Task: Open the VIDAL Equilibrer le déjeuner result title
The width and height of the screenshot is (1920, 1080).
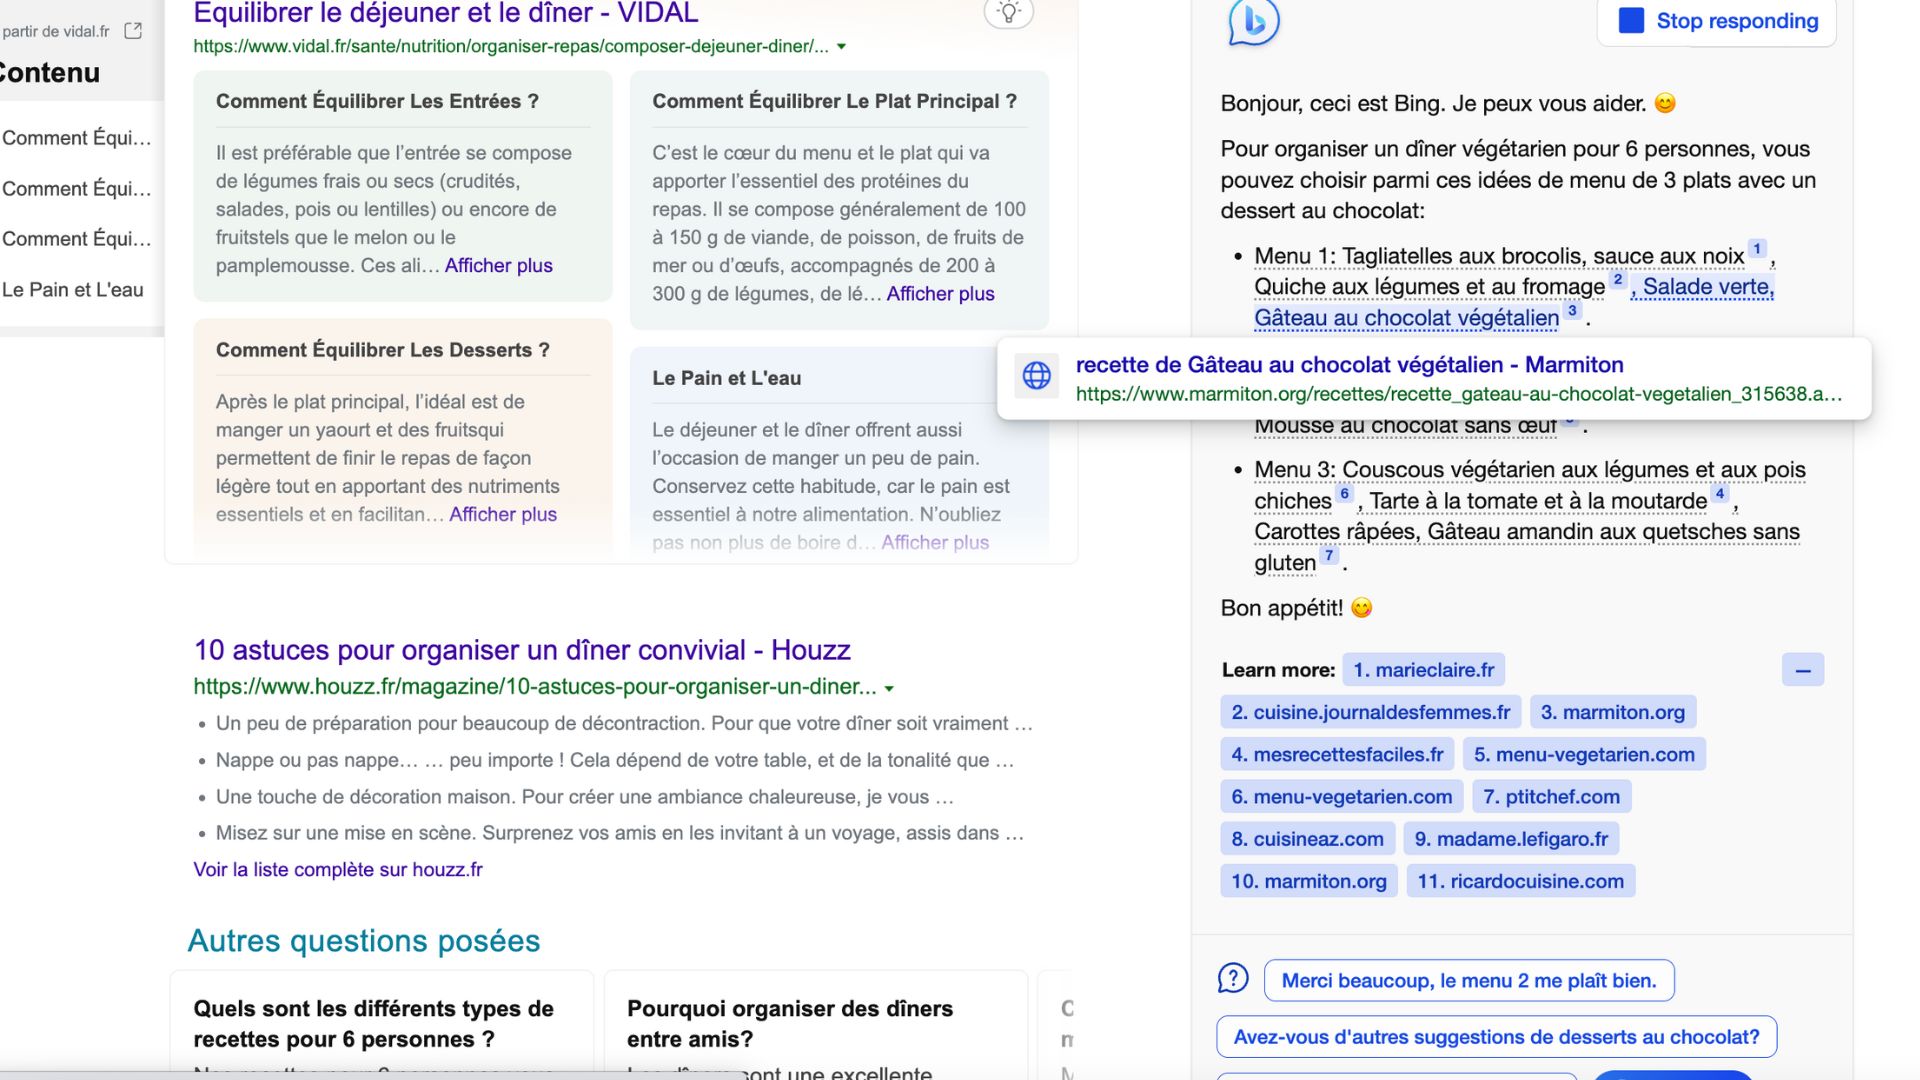Action: point(446,14)
